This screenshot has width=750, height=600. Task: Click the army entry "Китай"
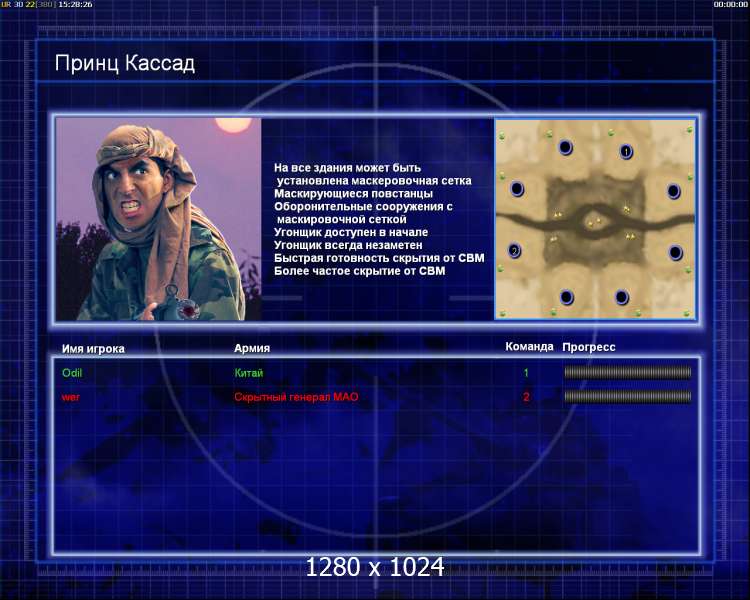click(249, 373)
